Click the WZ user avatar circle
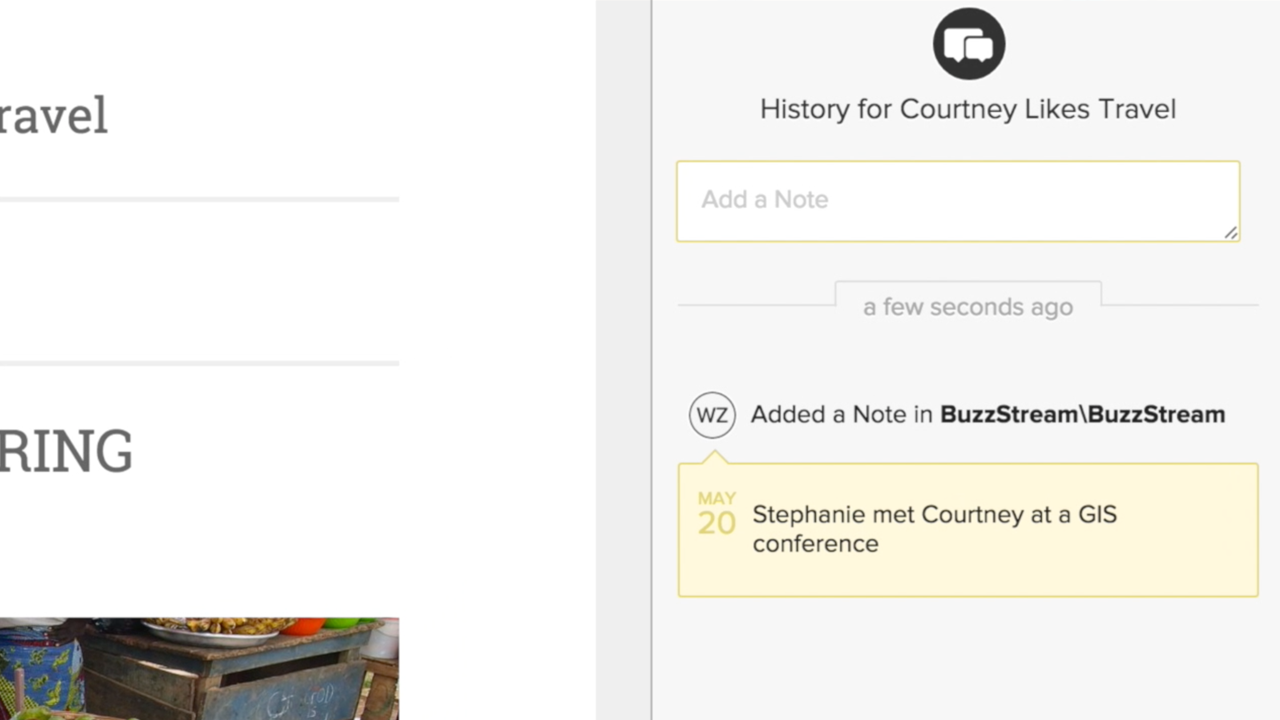Viewport: 1280px width, 720px height. tap(712, 415)
